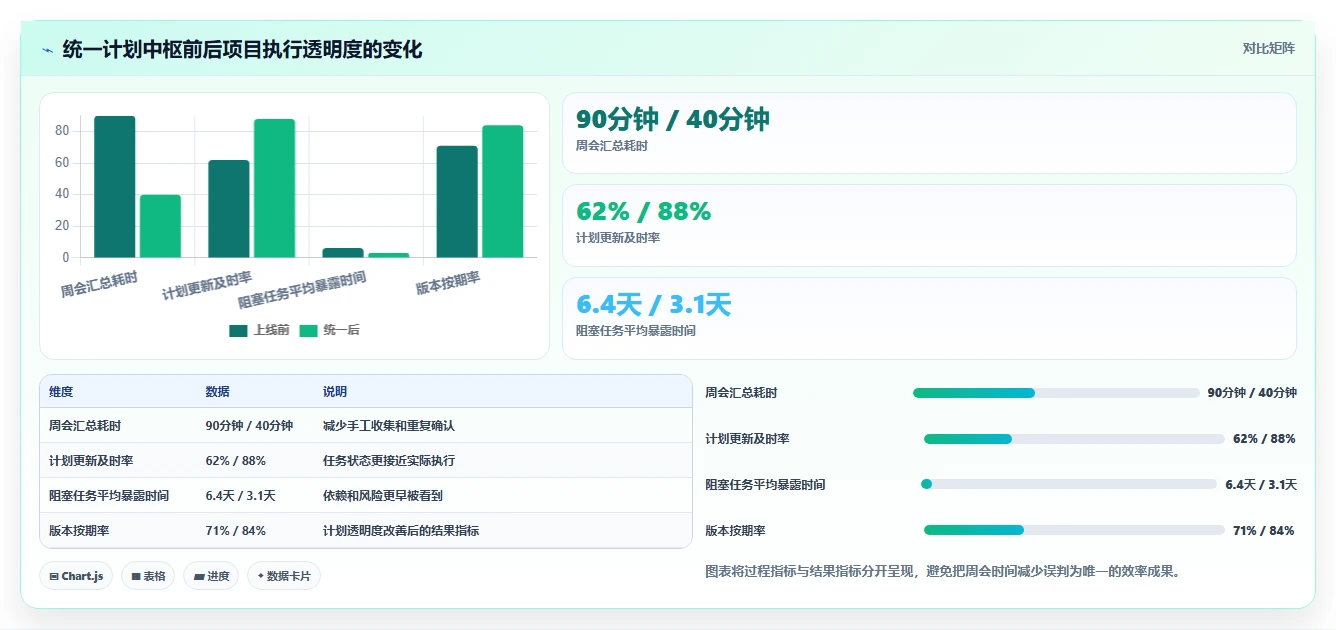Image resolution: width=1336 pixels, height=630 pixels.
Task: Click the light 统一后 bar for 版本按期率
Action: tap(503, 191)
